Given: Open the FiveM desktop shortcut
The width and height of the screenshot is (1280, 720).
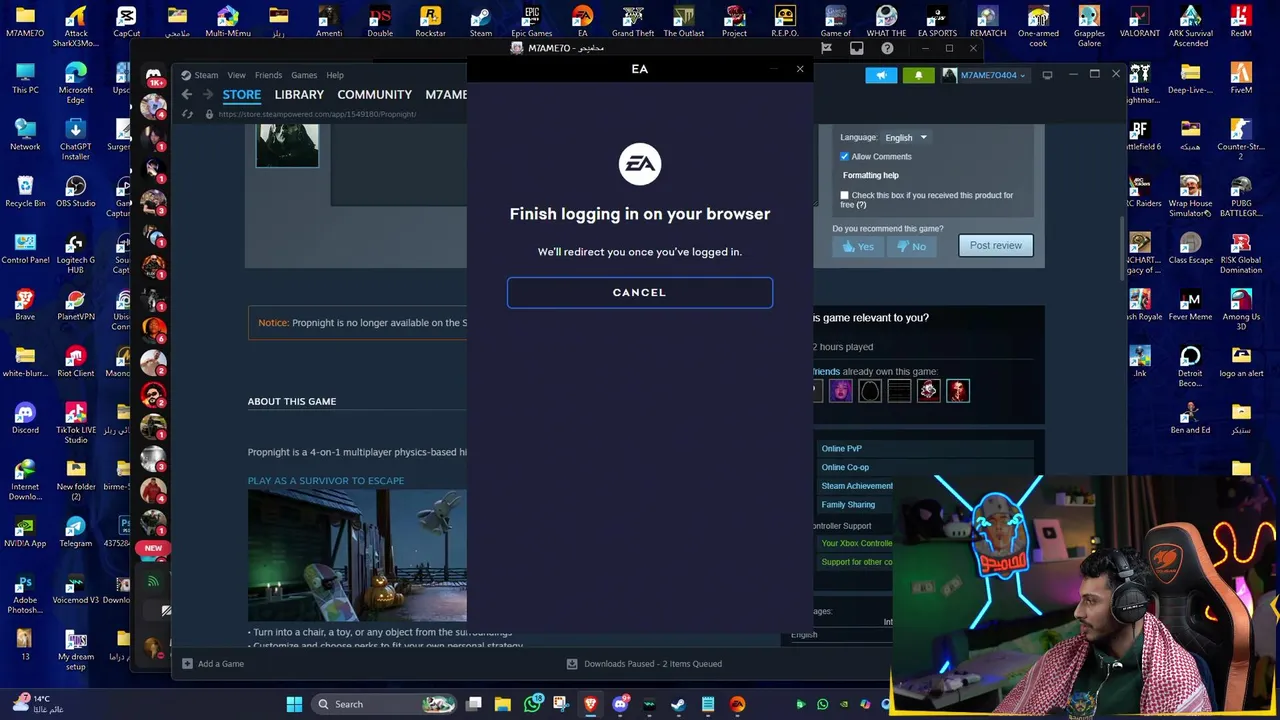Looking at the screenshot, I should (1241, 78).
